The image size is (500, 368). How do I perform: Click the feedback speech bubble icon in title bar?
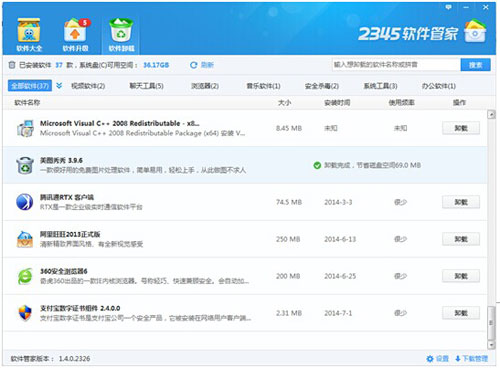[448, 7]
